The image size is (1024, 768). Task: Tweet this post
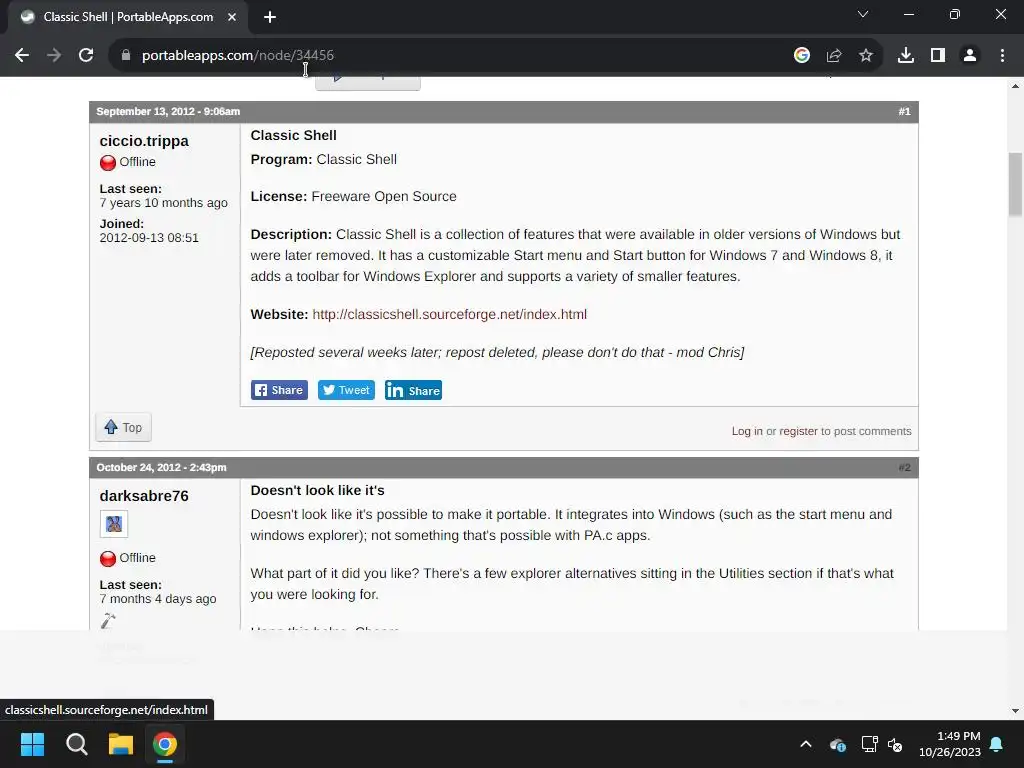(346, 390)
